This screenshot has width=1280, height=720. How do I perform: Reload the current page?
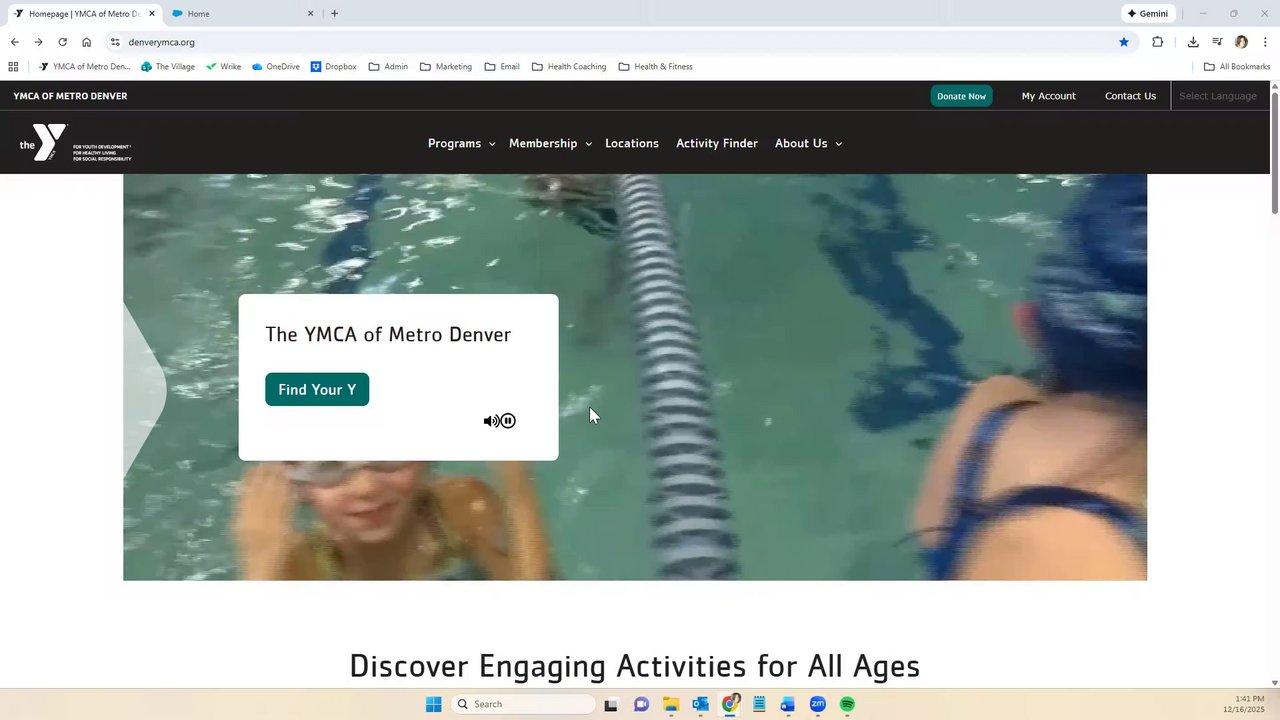62,42
